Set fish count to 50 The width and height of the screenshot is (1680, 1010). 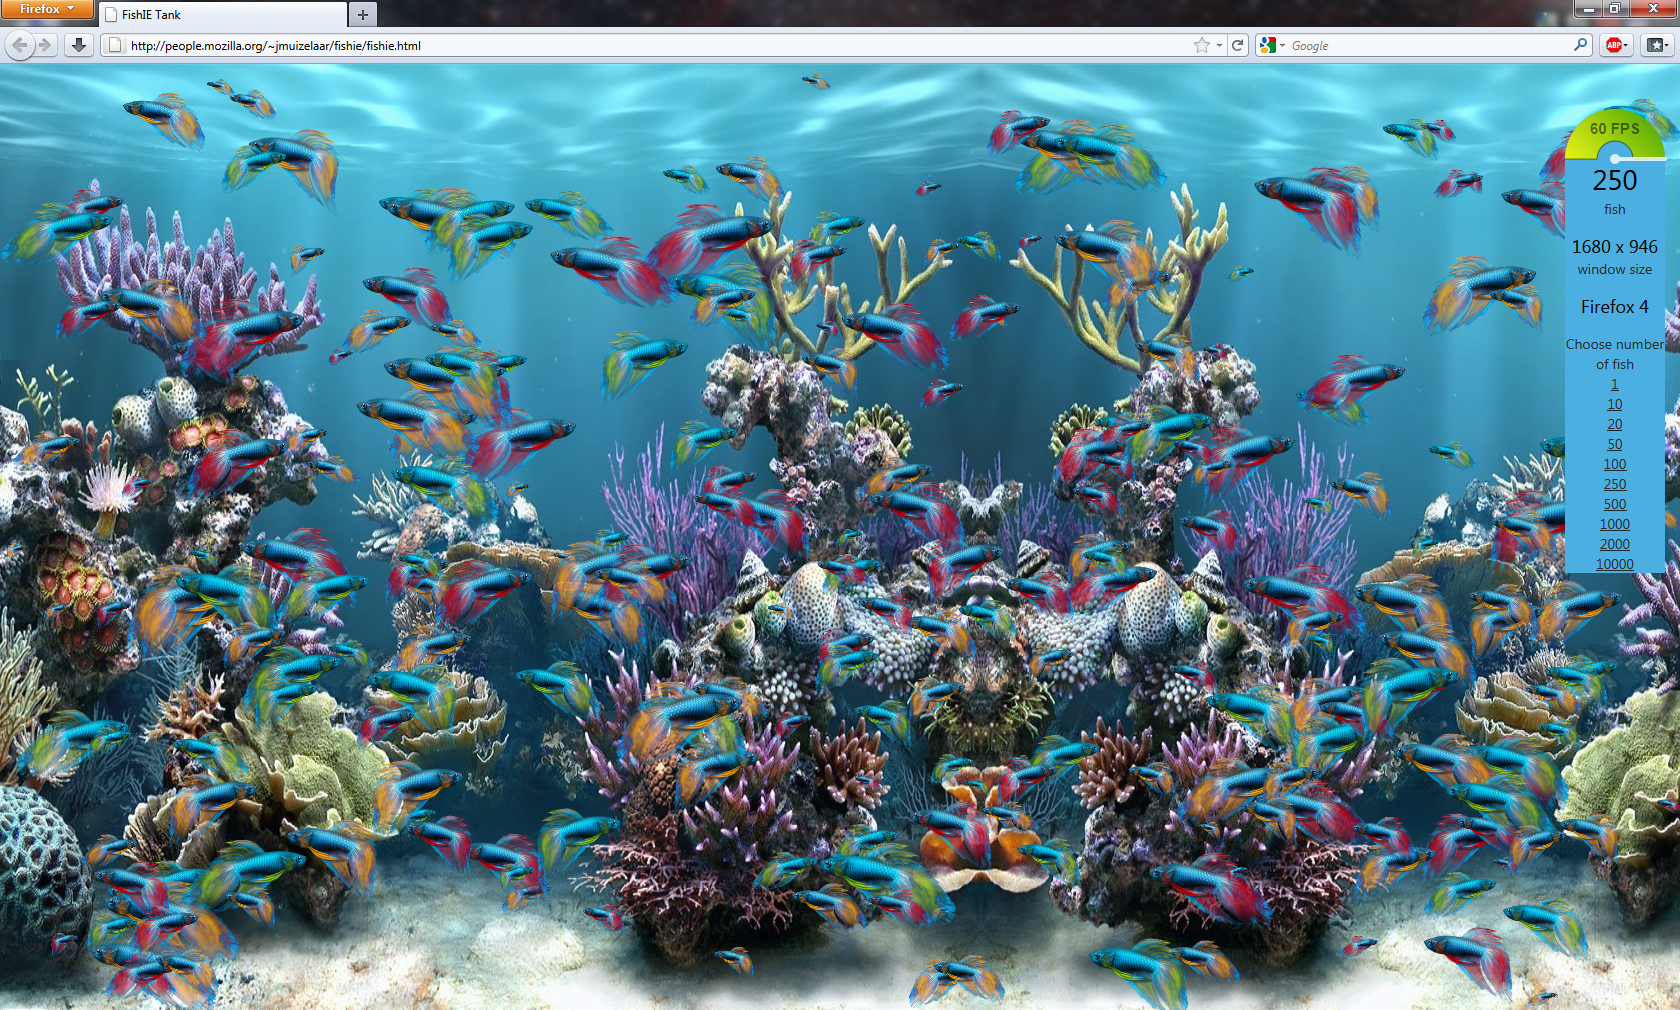pyautogui.click(x=1614, y=445)
